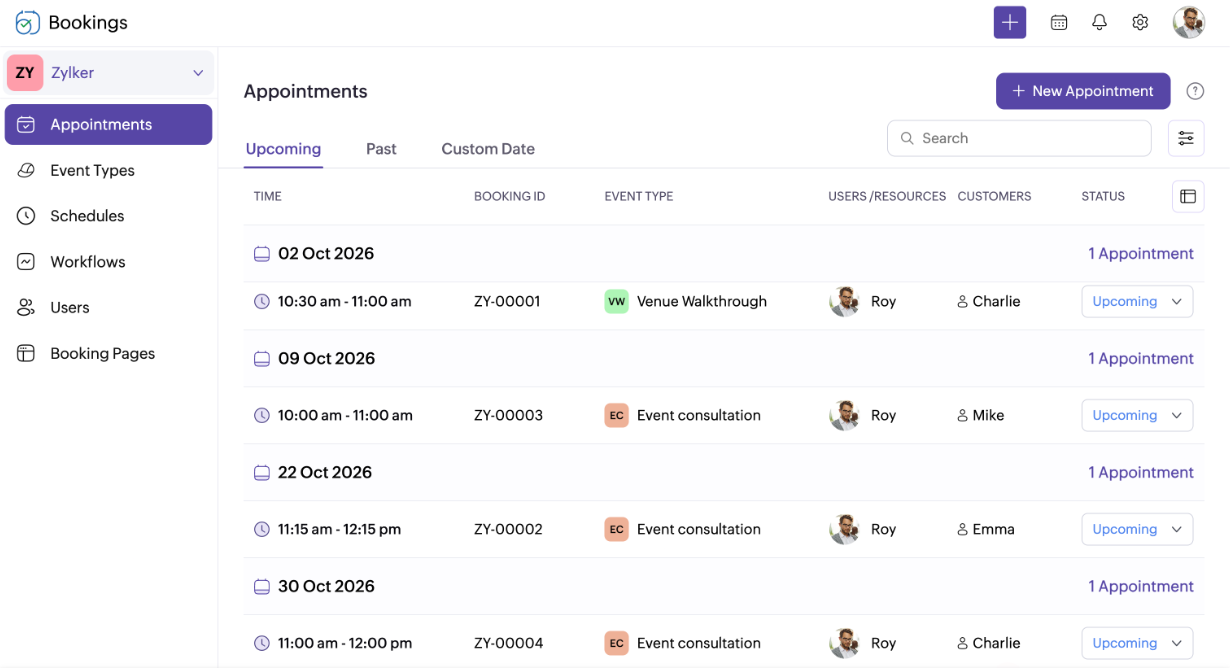The image size is (1230, 668).
Task: Click 1 Appointment link for 09 Oct 2026
Action: [x=1141, y=359]
